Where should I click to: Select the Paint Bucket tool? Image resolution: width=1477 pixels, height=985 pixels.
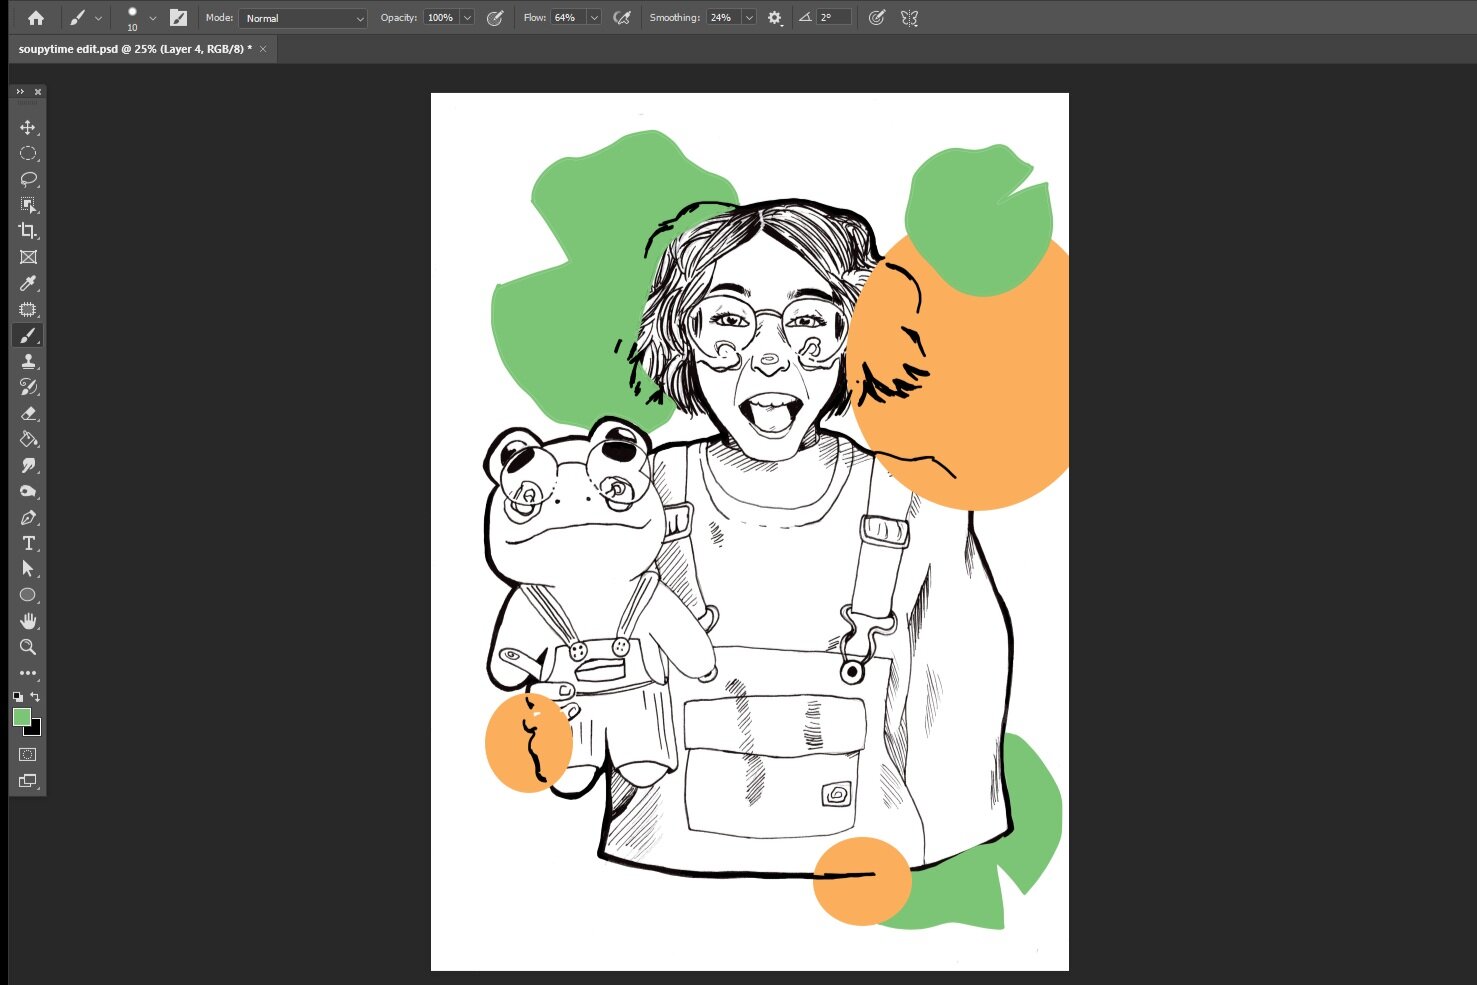click(x=28, y=439)
